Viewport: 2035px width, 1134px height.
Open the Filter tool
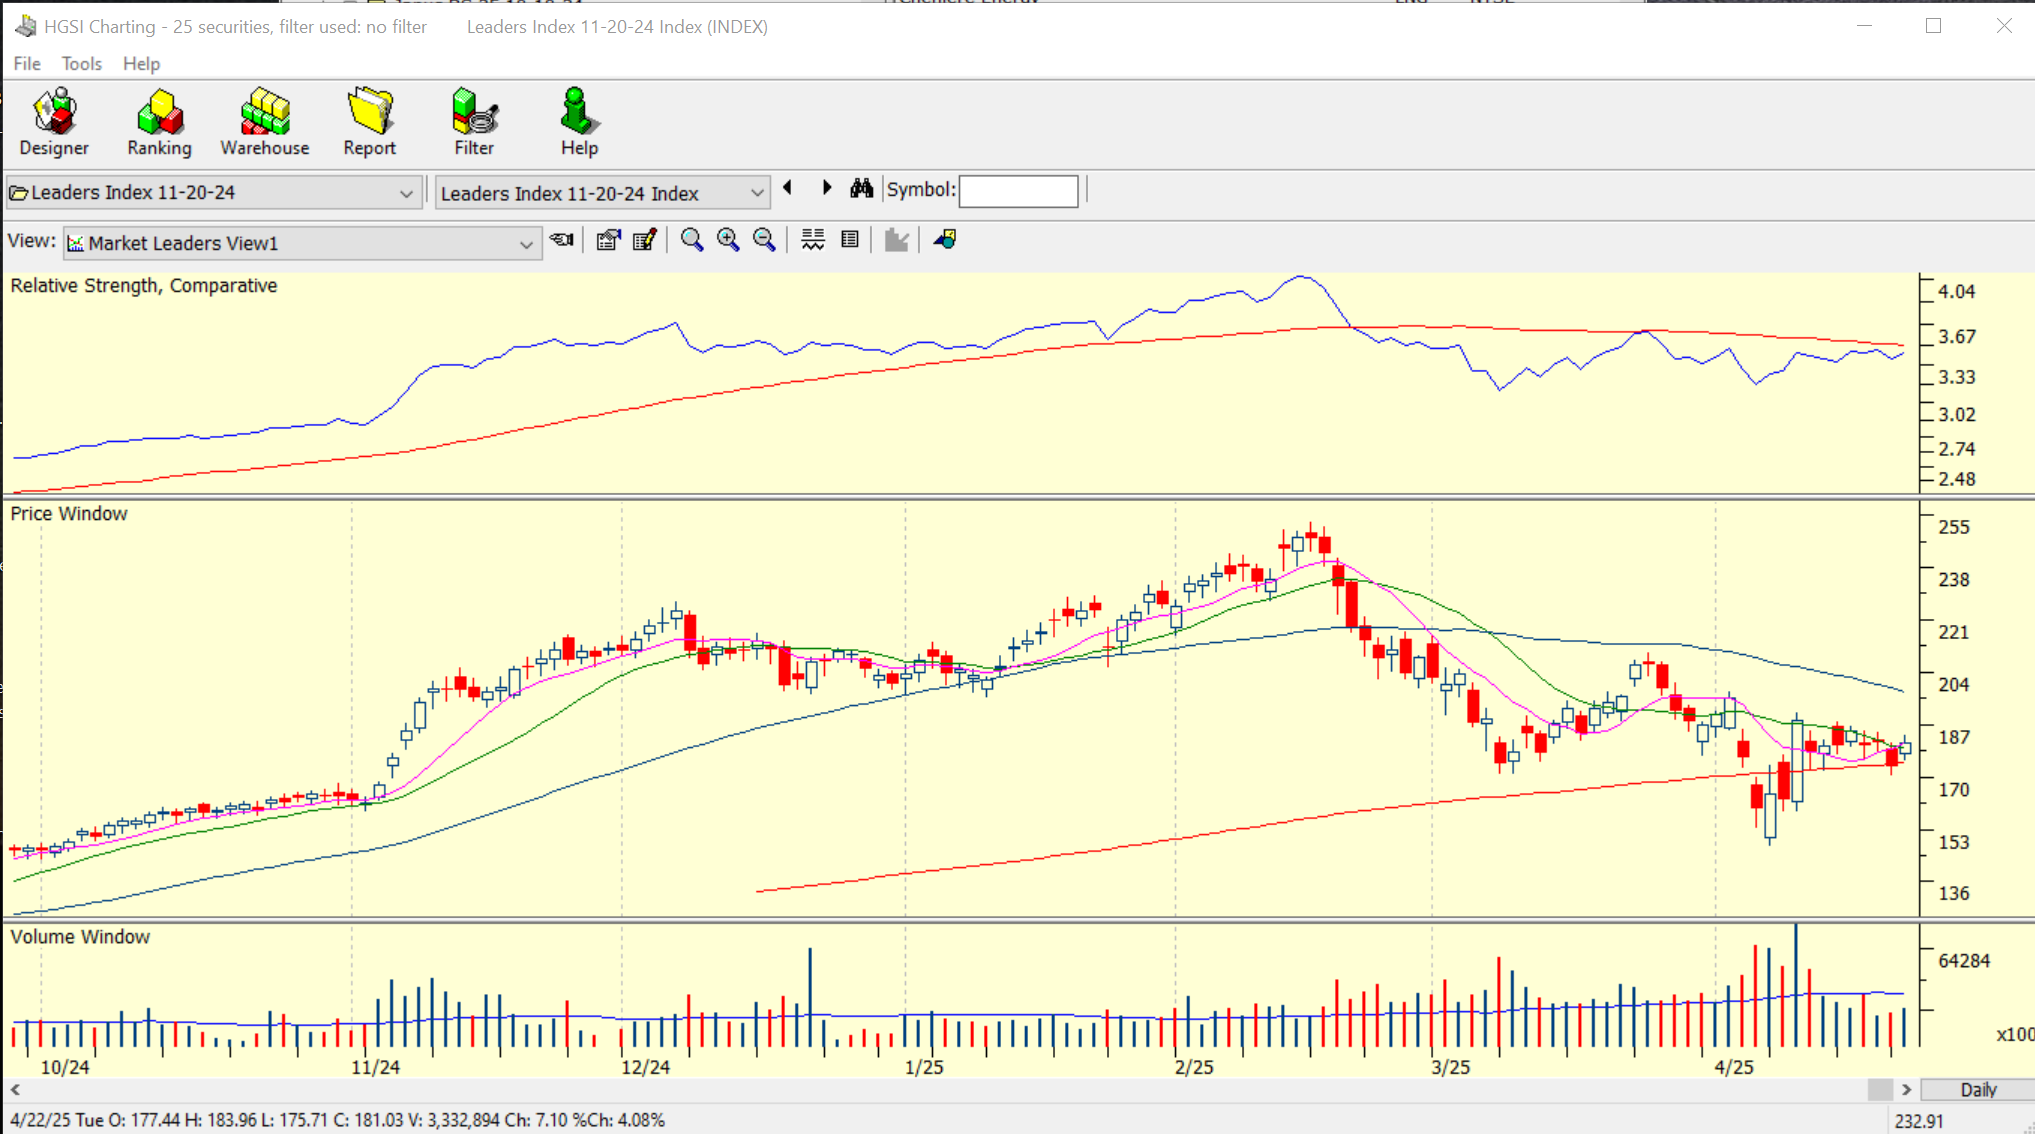[474, 122]
